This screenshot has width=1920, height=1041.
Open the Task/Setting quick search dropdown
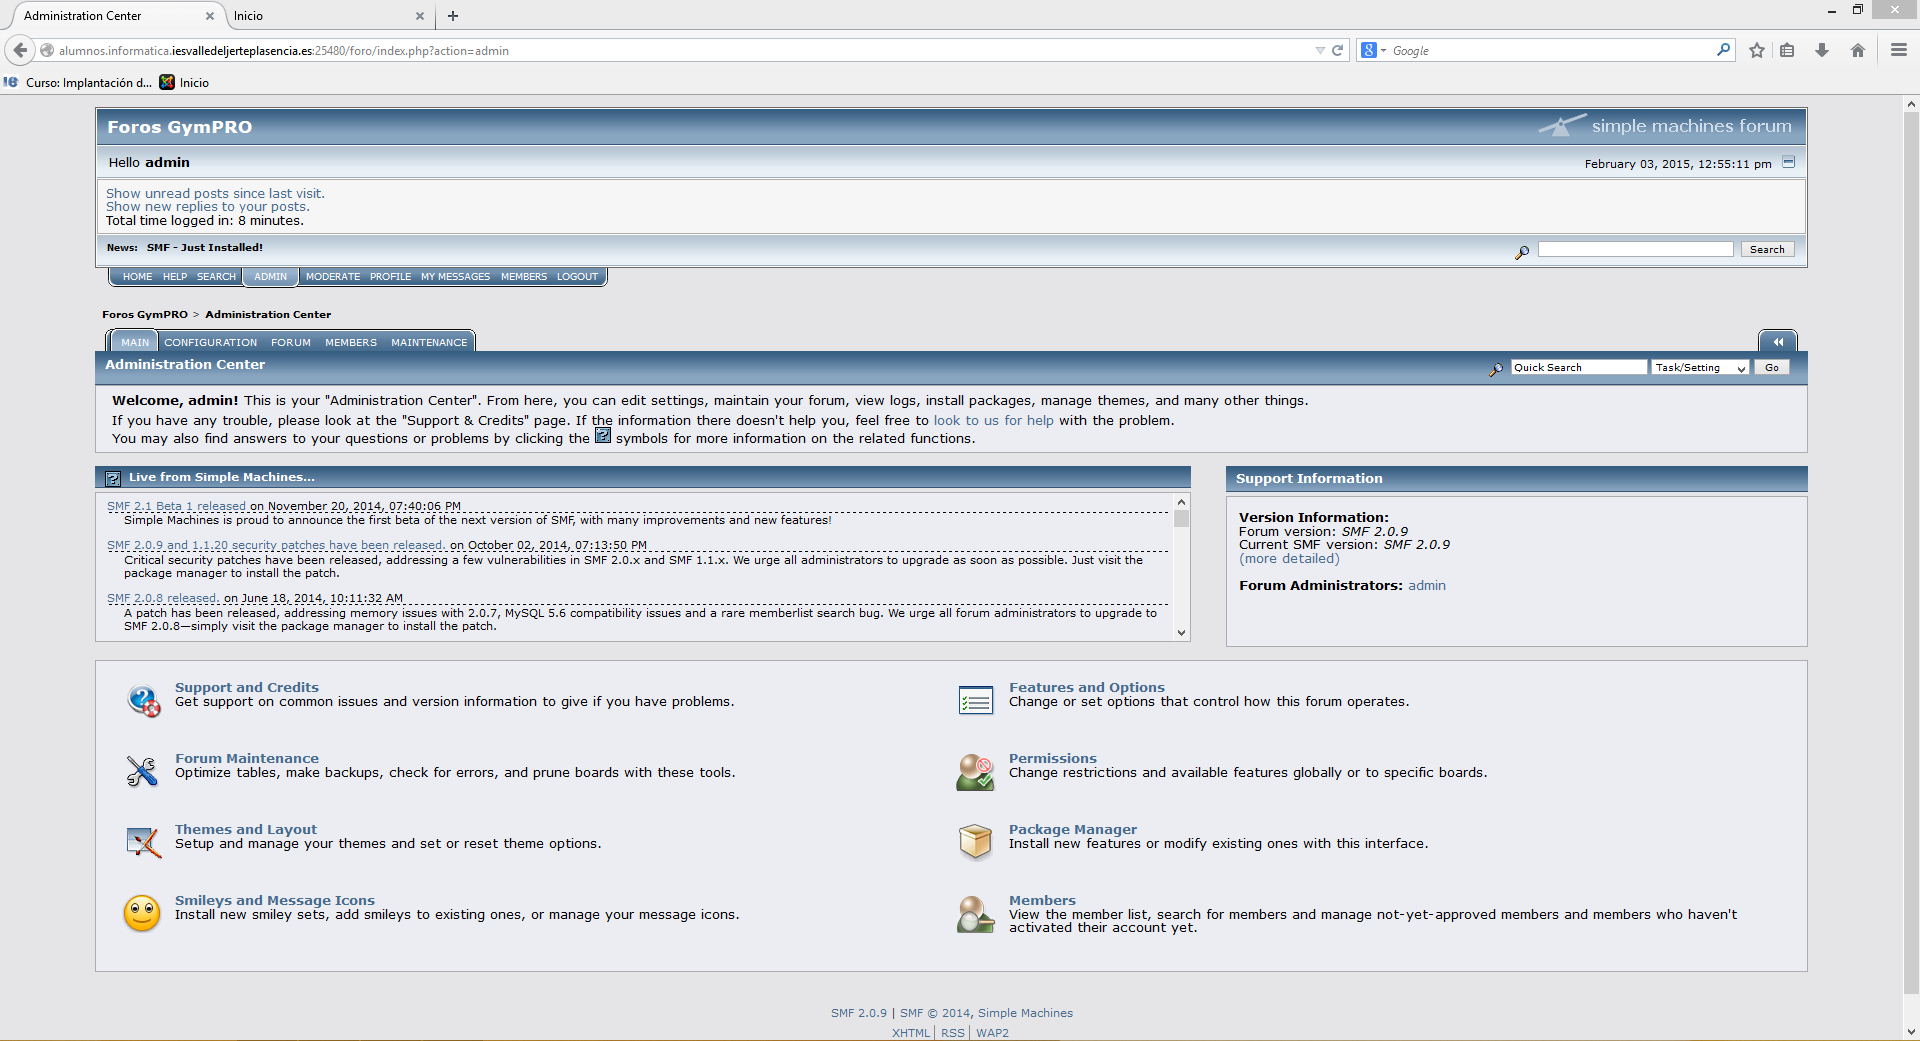click(x=1700, y=368)
